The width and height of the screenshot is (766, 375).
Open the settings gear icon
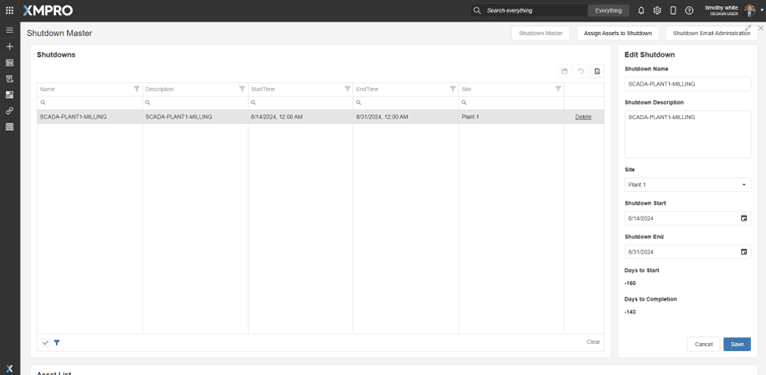[657, 10]
